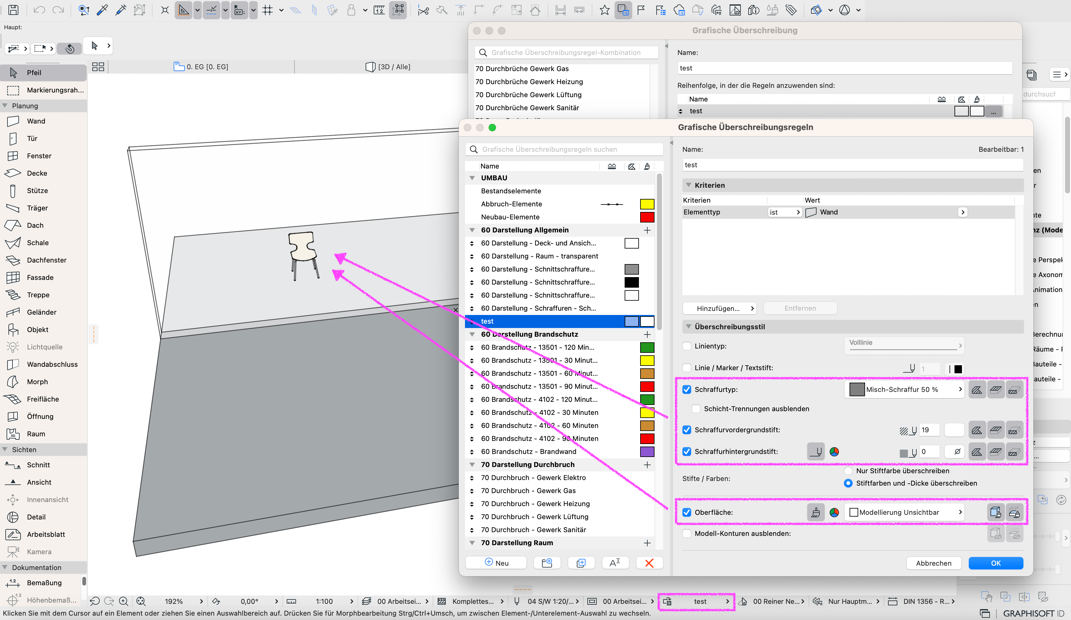1071x620 pixels.
Task: Toggle the Schraffurvordergrundstift checkbox
Action: [687, 430]
